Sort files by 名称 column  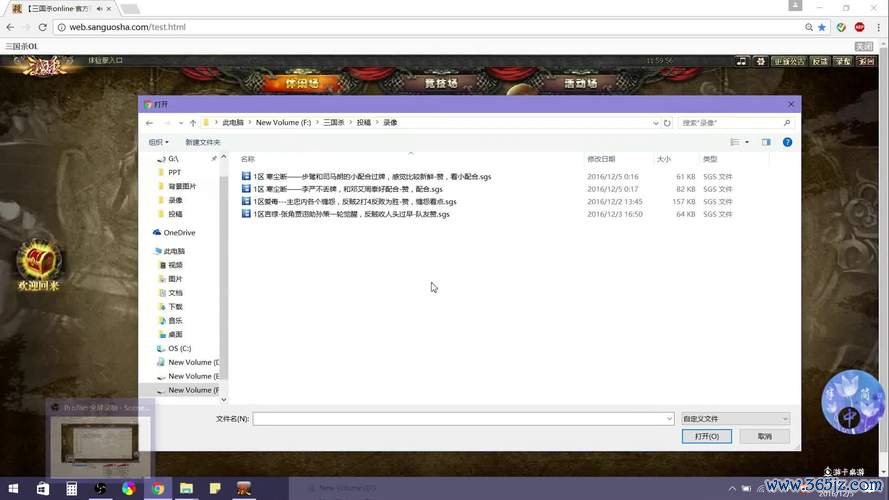coord(248,159)
